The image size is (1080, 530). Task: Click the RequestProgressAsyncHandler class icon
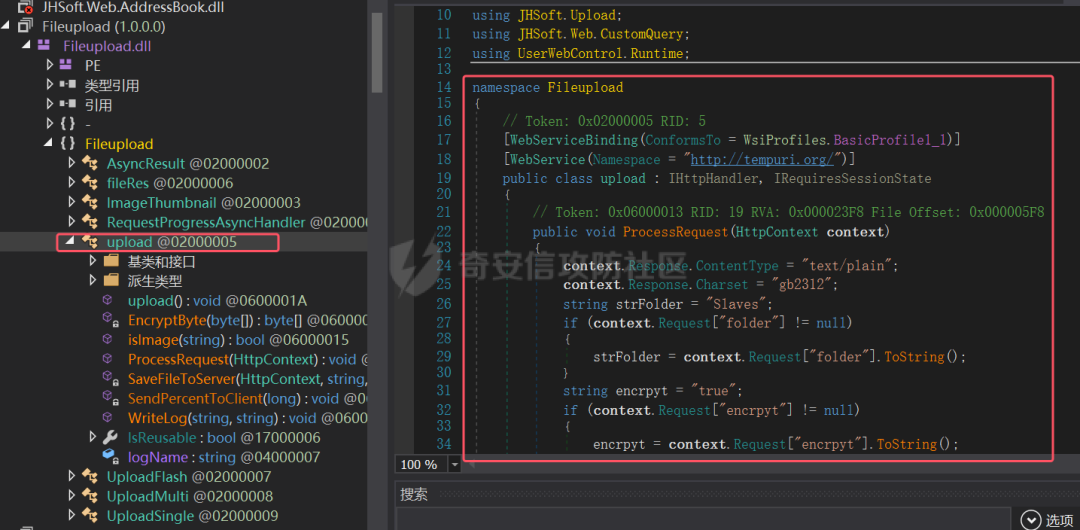coord(89,222)
